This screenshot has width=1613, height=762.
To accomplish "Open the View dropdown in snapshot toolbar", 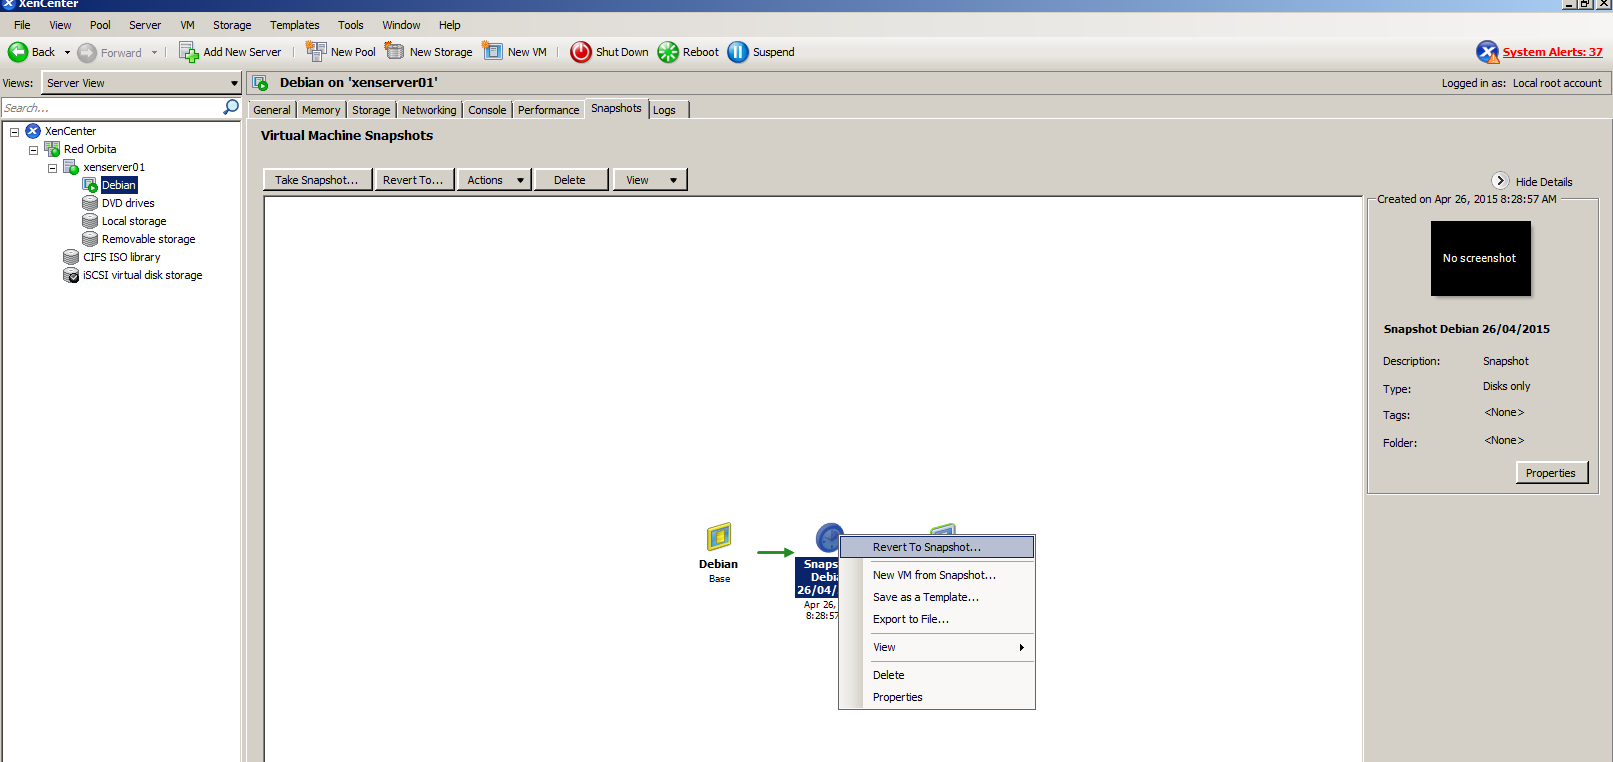I will [650, 180].
